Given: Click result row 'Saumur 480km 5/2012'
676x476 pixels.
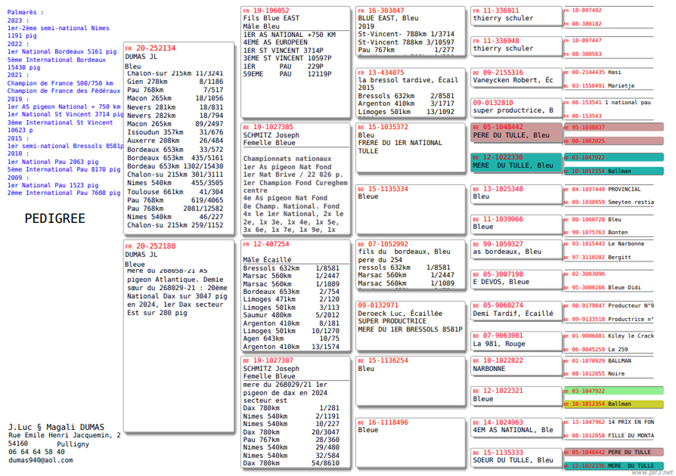Looking at the screenshot, I should coord(291,315).
